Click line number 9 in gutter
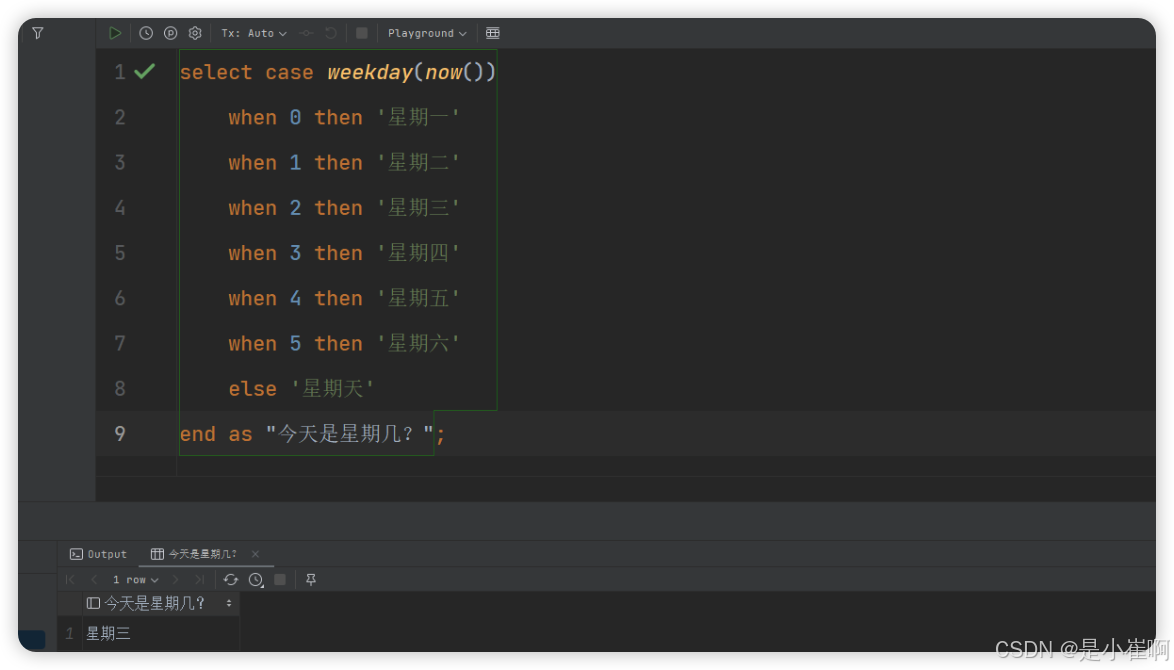This screenshot has width=1174, height=670. point(120,434)
